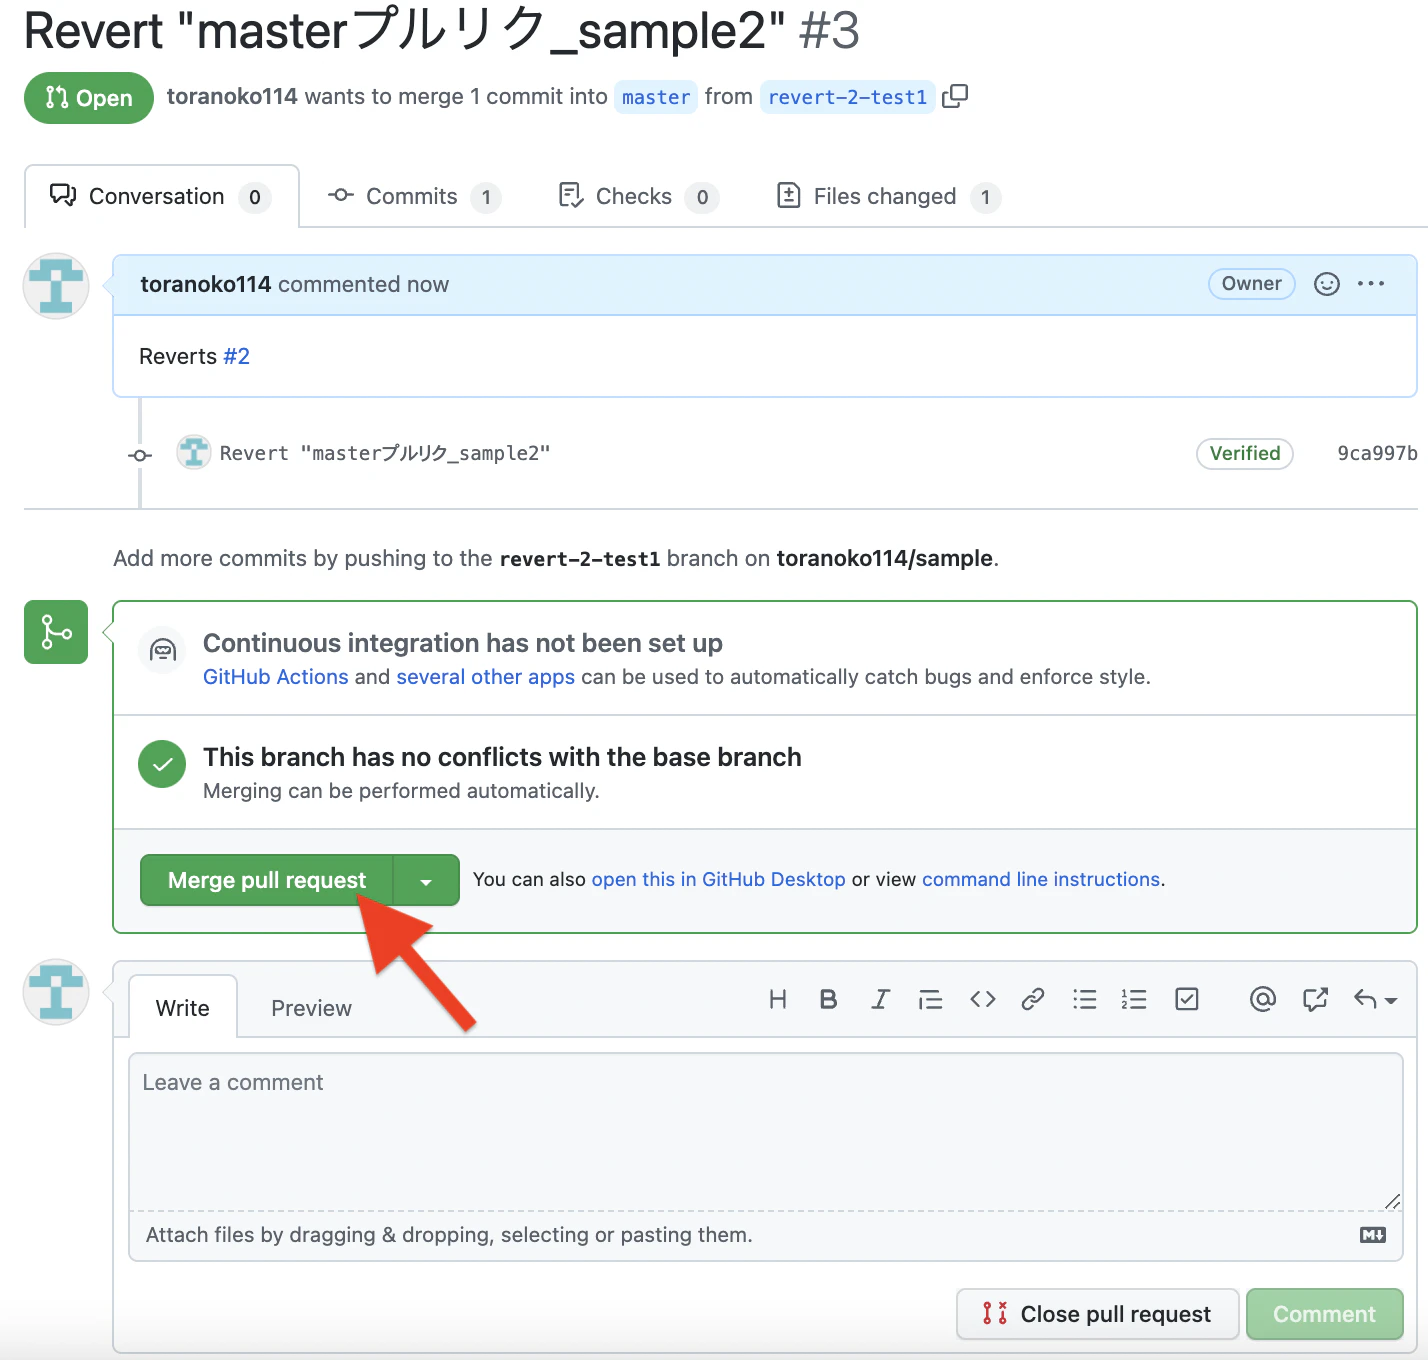Insert heading with the H icon

(x=778, y=999)
